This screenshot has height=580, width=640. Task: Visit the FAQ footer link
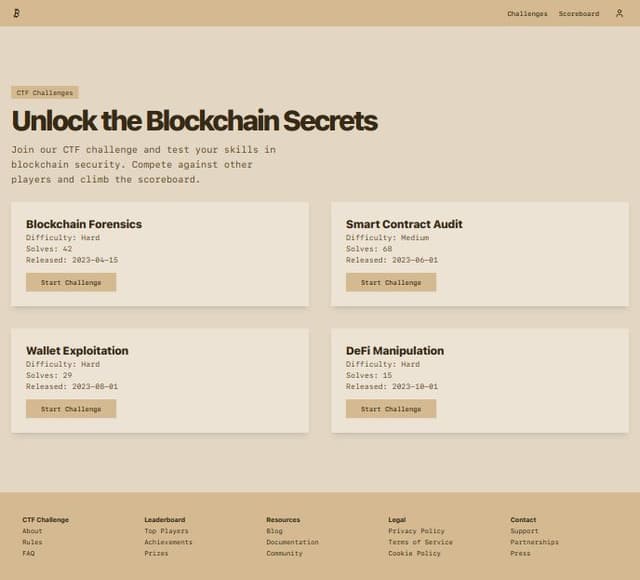click(29, 553)
